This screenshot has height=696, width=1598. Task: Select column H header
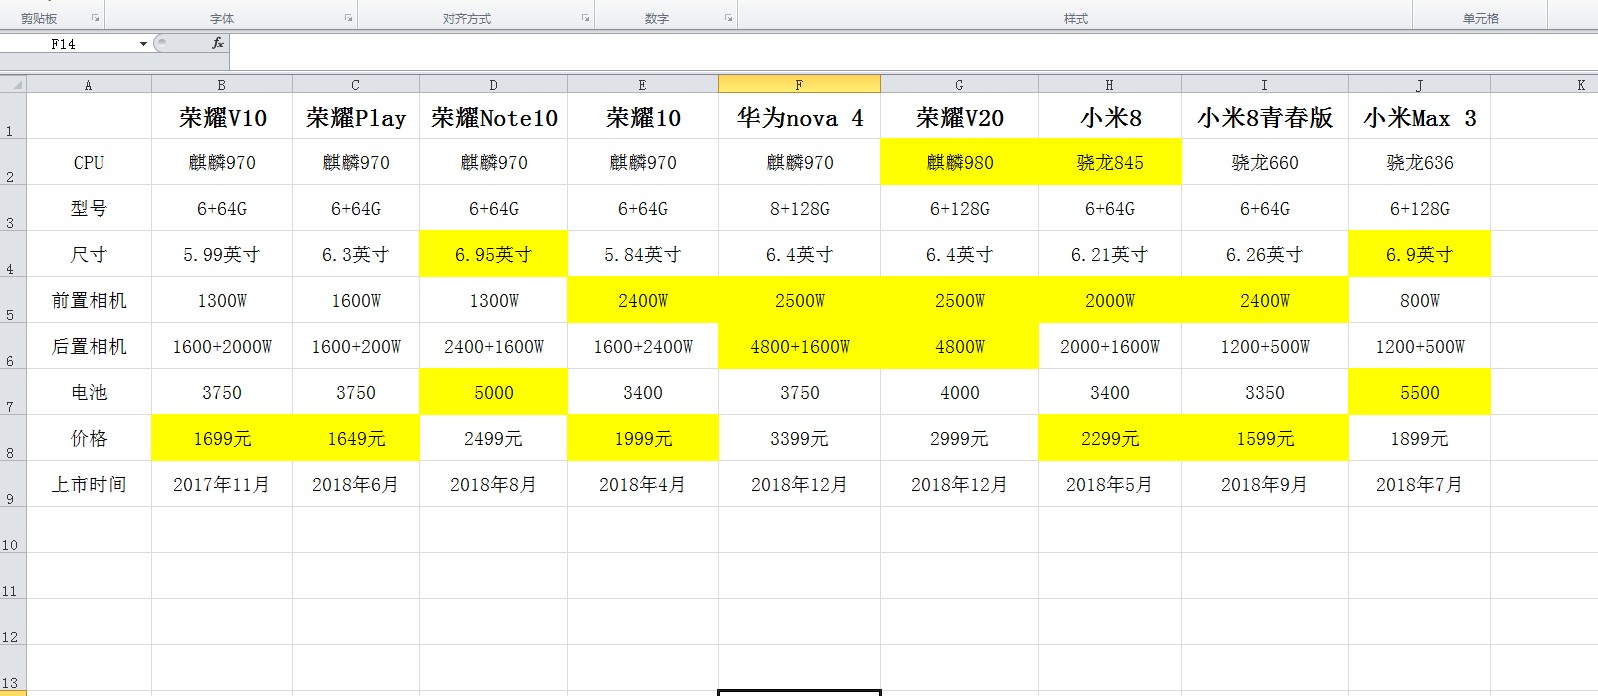(x=1110, y=85)
